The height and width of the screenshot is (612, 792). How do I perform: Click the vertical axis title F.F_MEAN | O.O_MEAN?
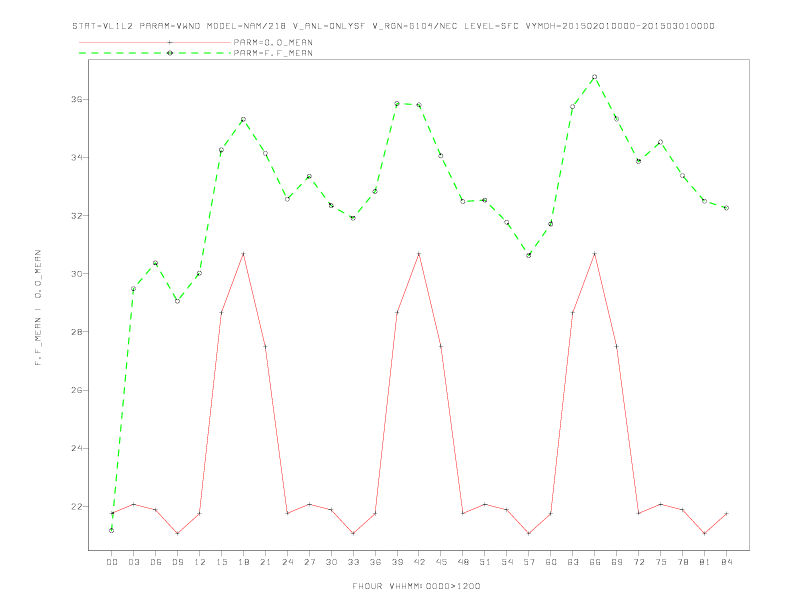[38, 308]
